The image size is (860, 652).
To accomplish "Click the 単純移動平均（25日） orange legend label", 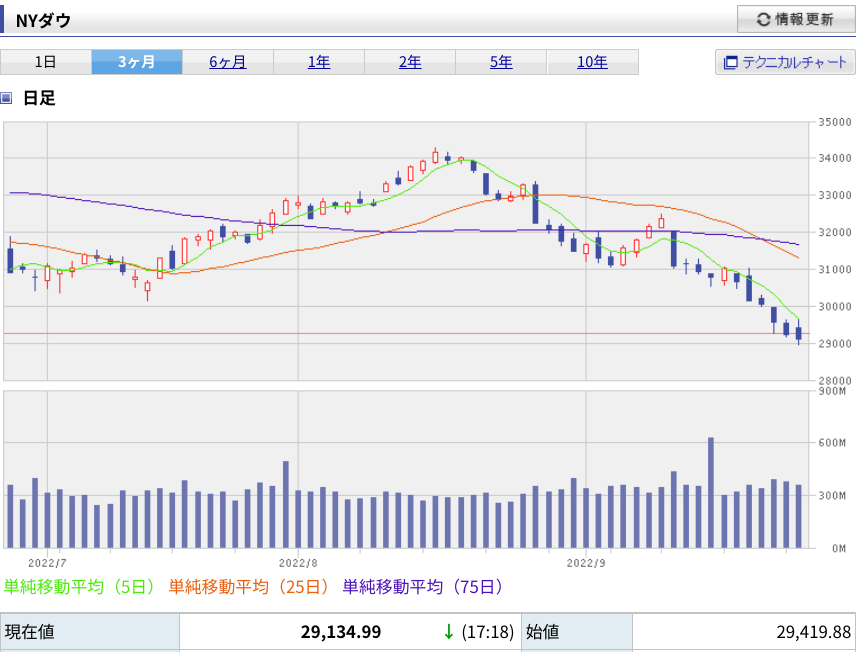I will [249, 587].
